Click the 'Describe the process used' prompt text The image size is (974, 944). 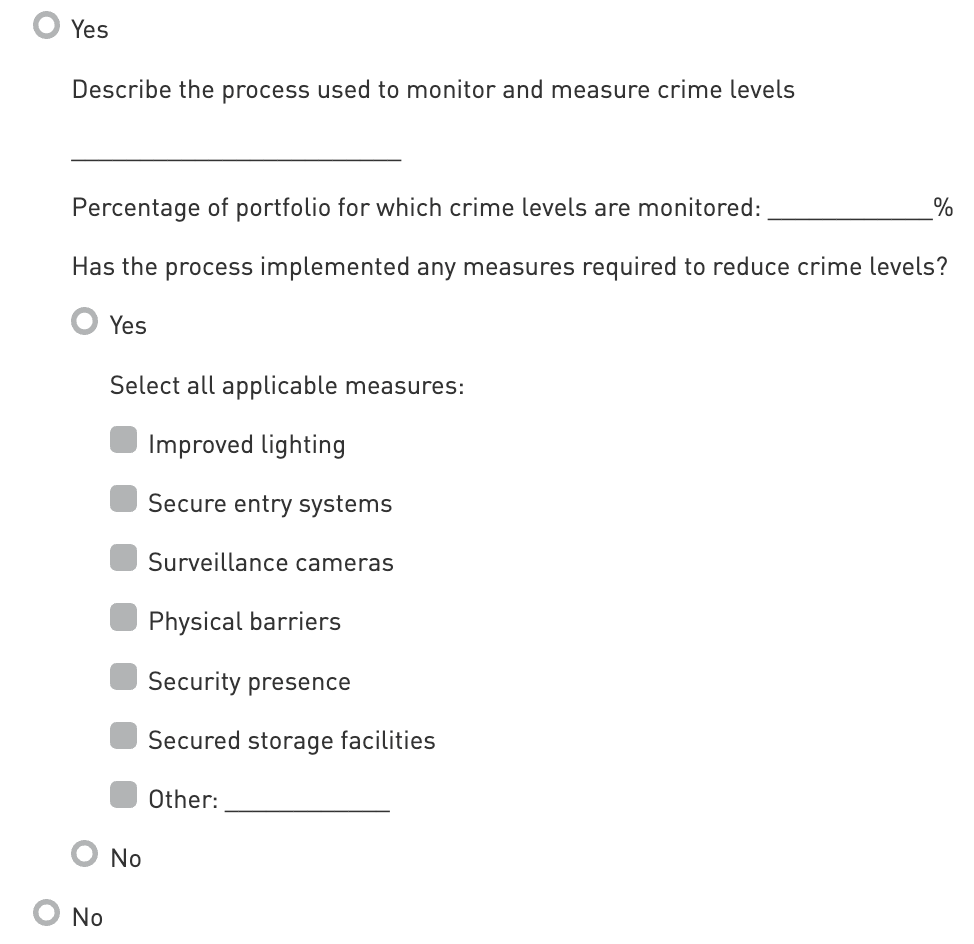point(433,90)
